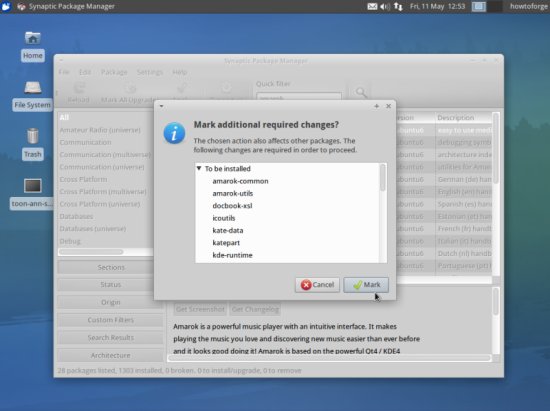Viewport: 550px width, 411px height.
Task: Open the mail envelope tray icon
Action: 372,6
